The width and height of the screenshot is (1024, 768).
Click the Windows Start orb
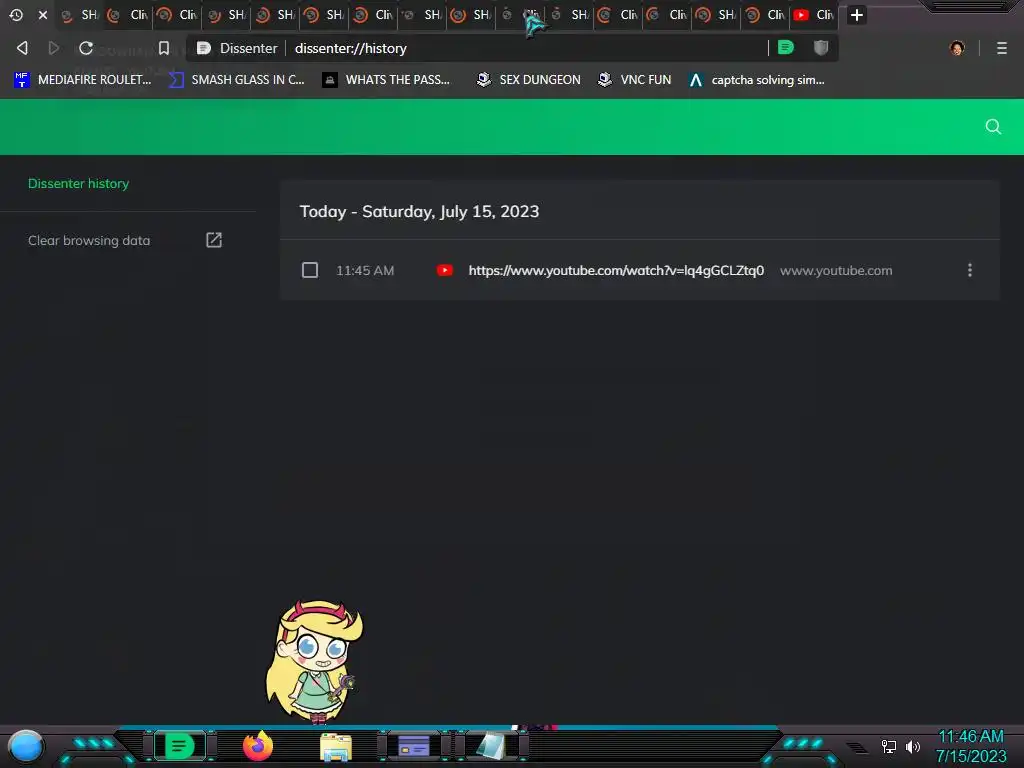click(x=25, y=746)
